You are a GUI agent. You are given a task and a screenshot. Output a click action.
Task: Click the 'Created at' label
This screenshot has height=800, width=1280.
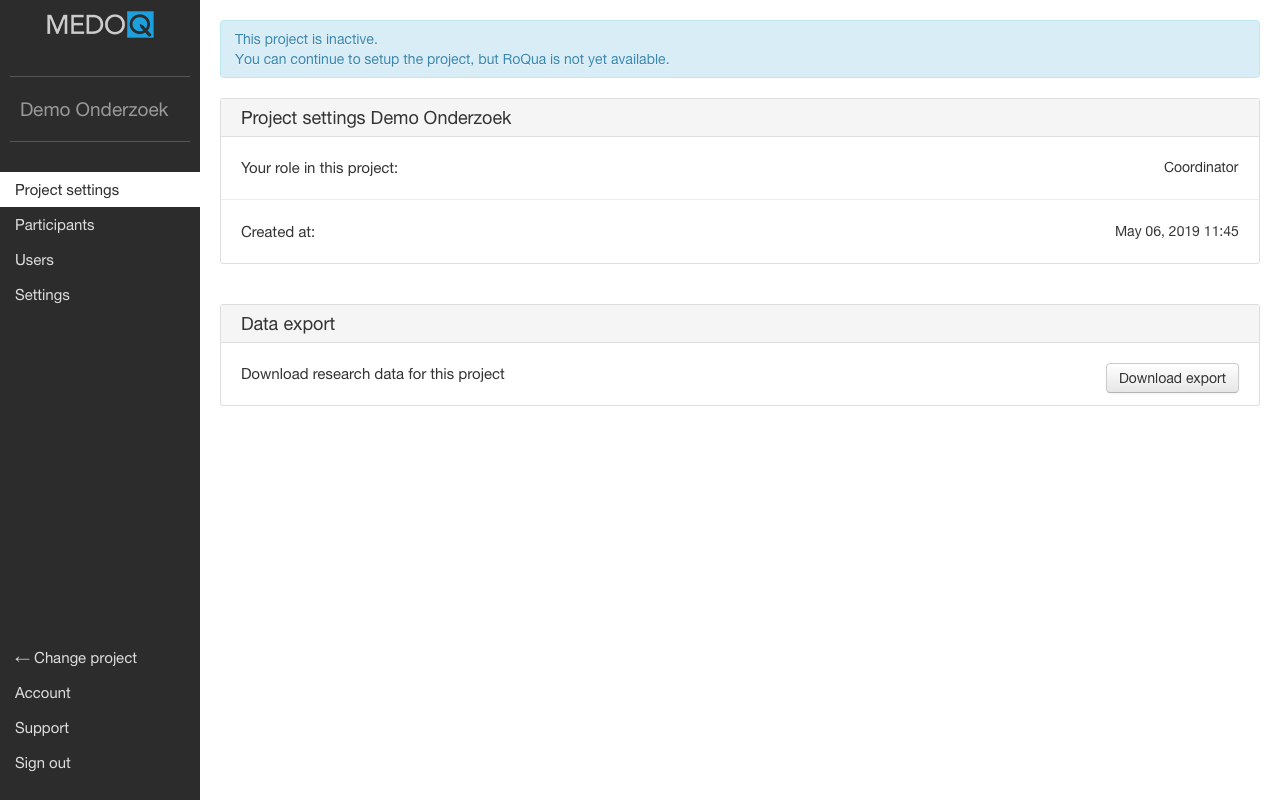point(278,232)
